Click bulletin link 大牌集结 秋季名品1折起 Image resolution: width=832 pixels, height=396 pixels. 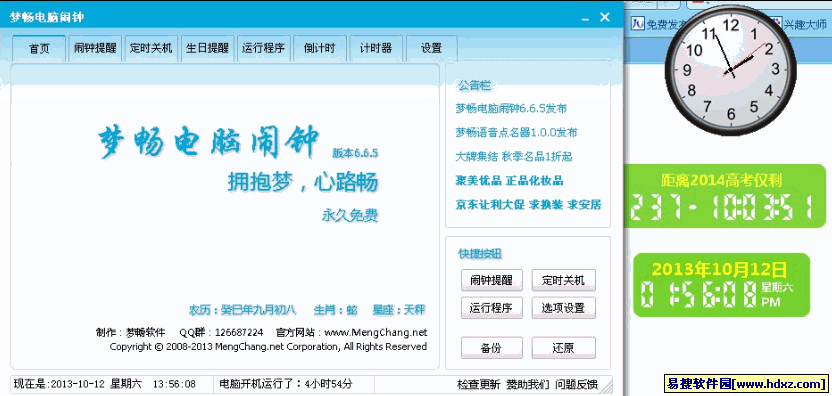(x=514, y=157)
